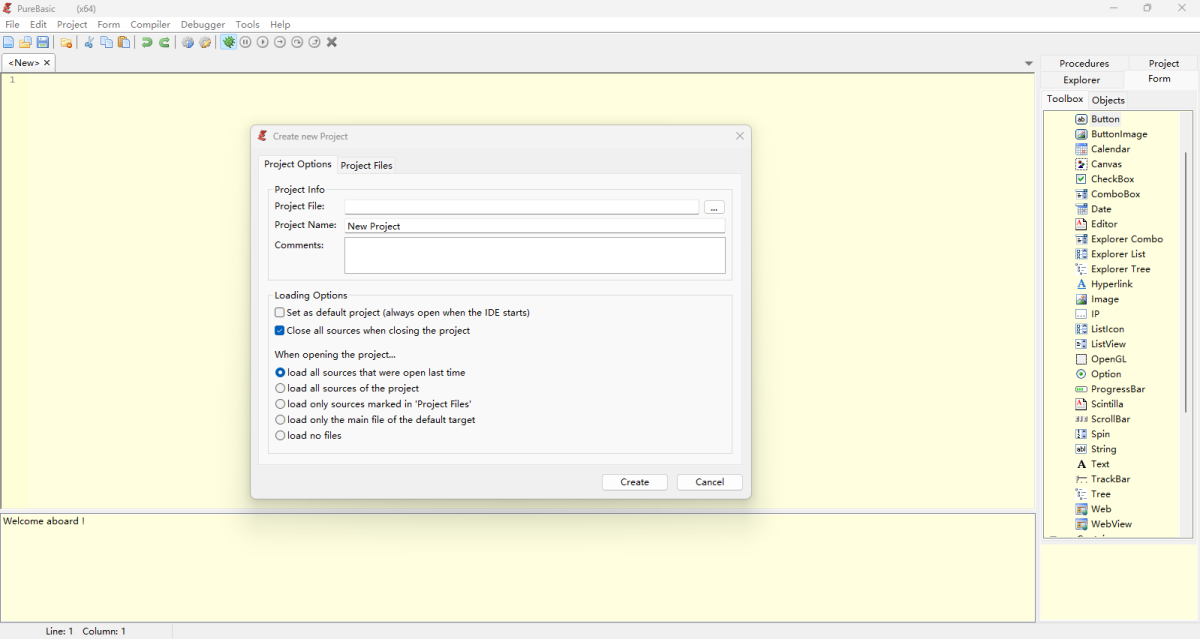This screenshot has height=639, width=1200.
Task: Click the Toolbox list vertical scrollbar
Action: click(1186, 280)
